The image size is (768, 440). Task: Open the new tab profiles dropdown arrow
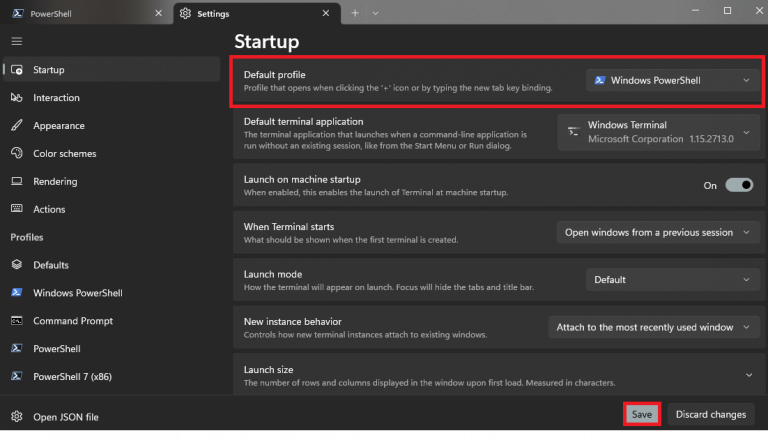coord(376,13)
